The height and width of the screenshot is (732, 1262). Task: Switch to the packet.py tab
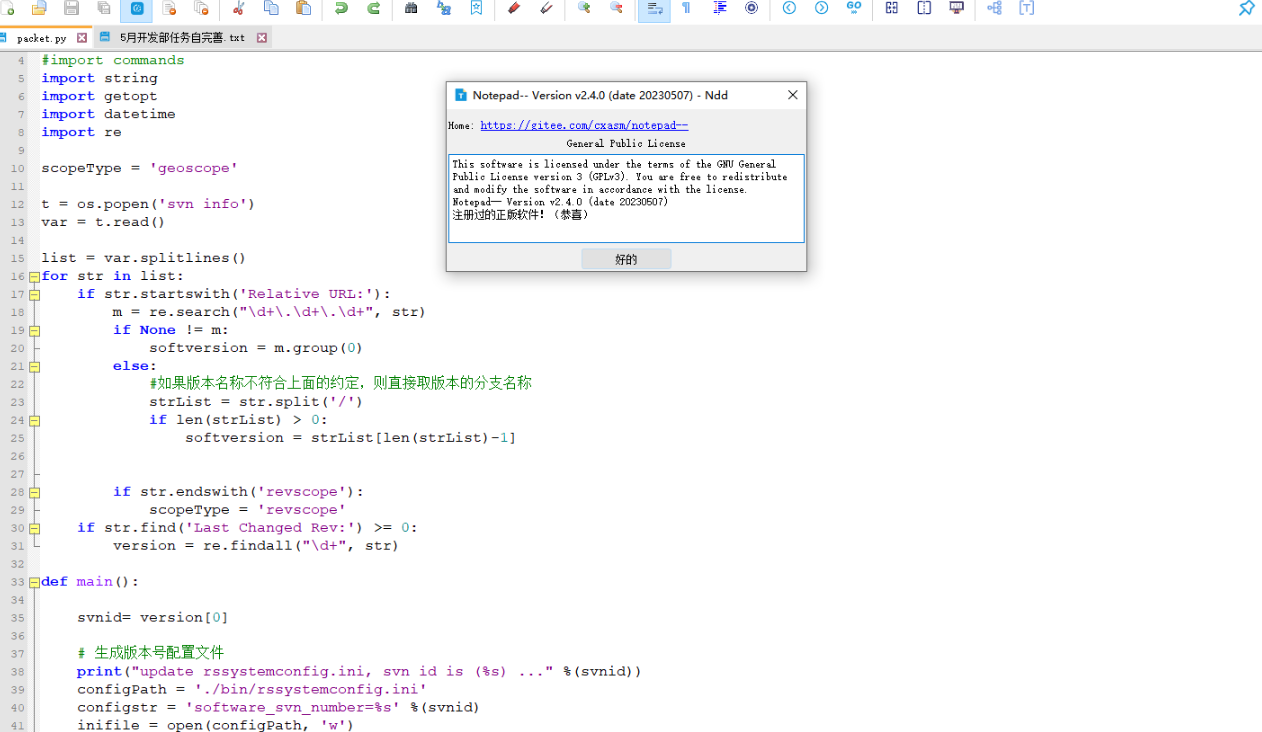41,38
